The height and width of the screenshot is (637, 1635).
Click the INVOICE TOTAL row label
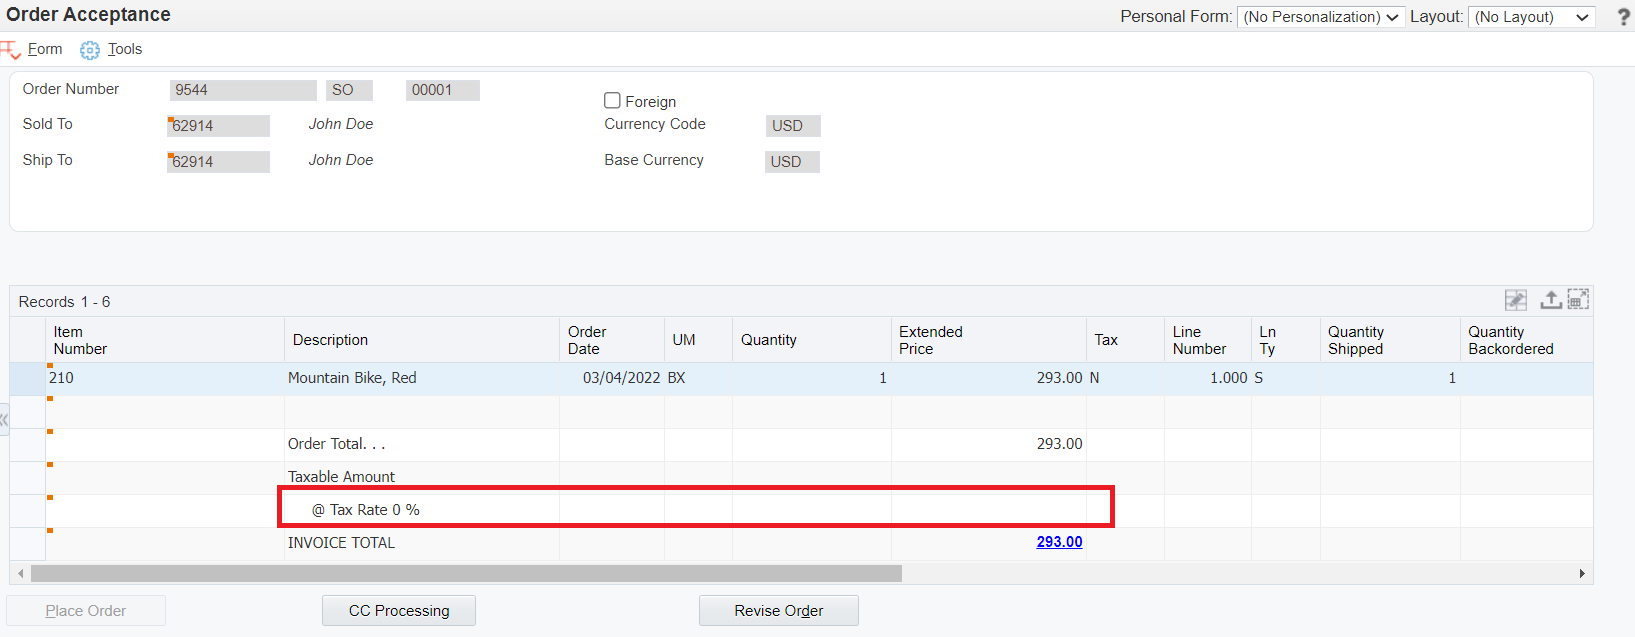pos(341,543)
